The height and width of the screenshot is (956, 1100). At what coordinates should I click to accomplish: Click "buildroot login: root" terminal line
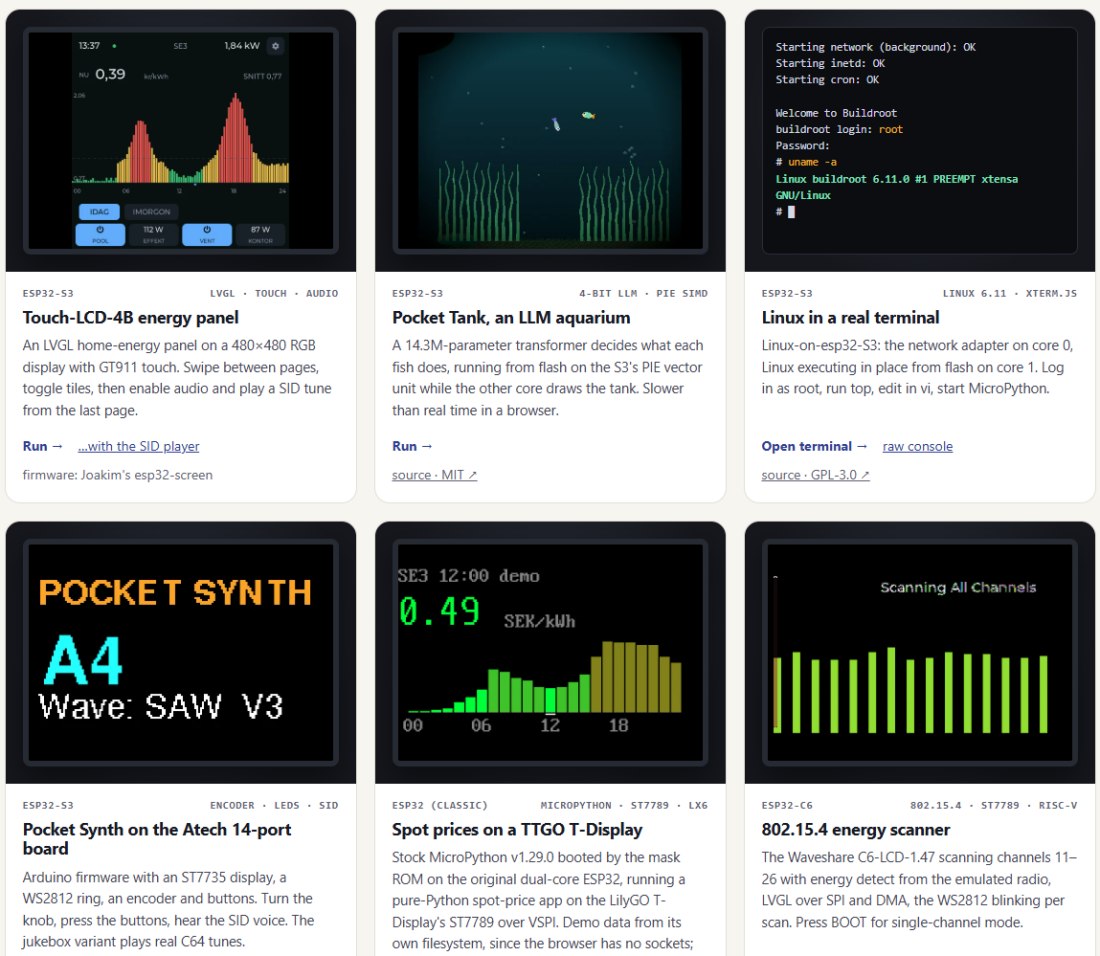tap(839, 129)
